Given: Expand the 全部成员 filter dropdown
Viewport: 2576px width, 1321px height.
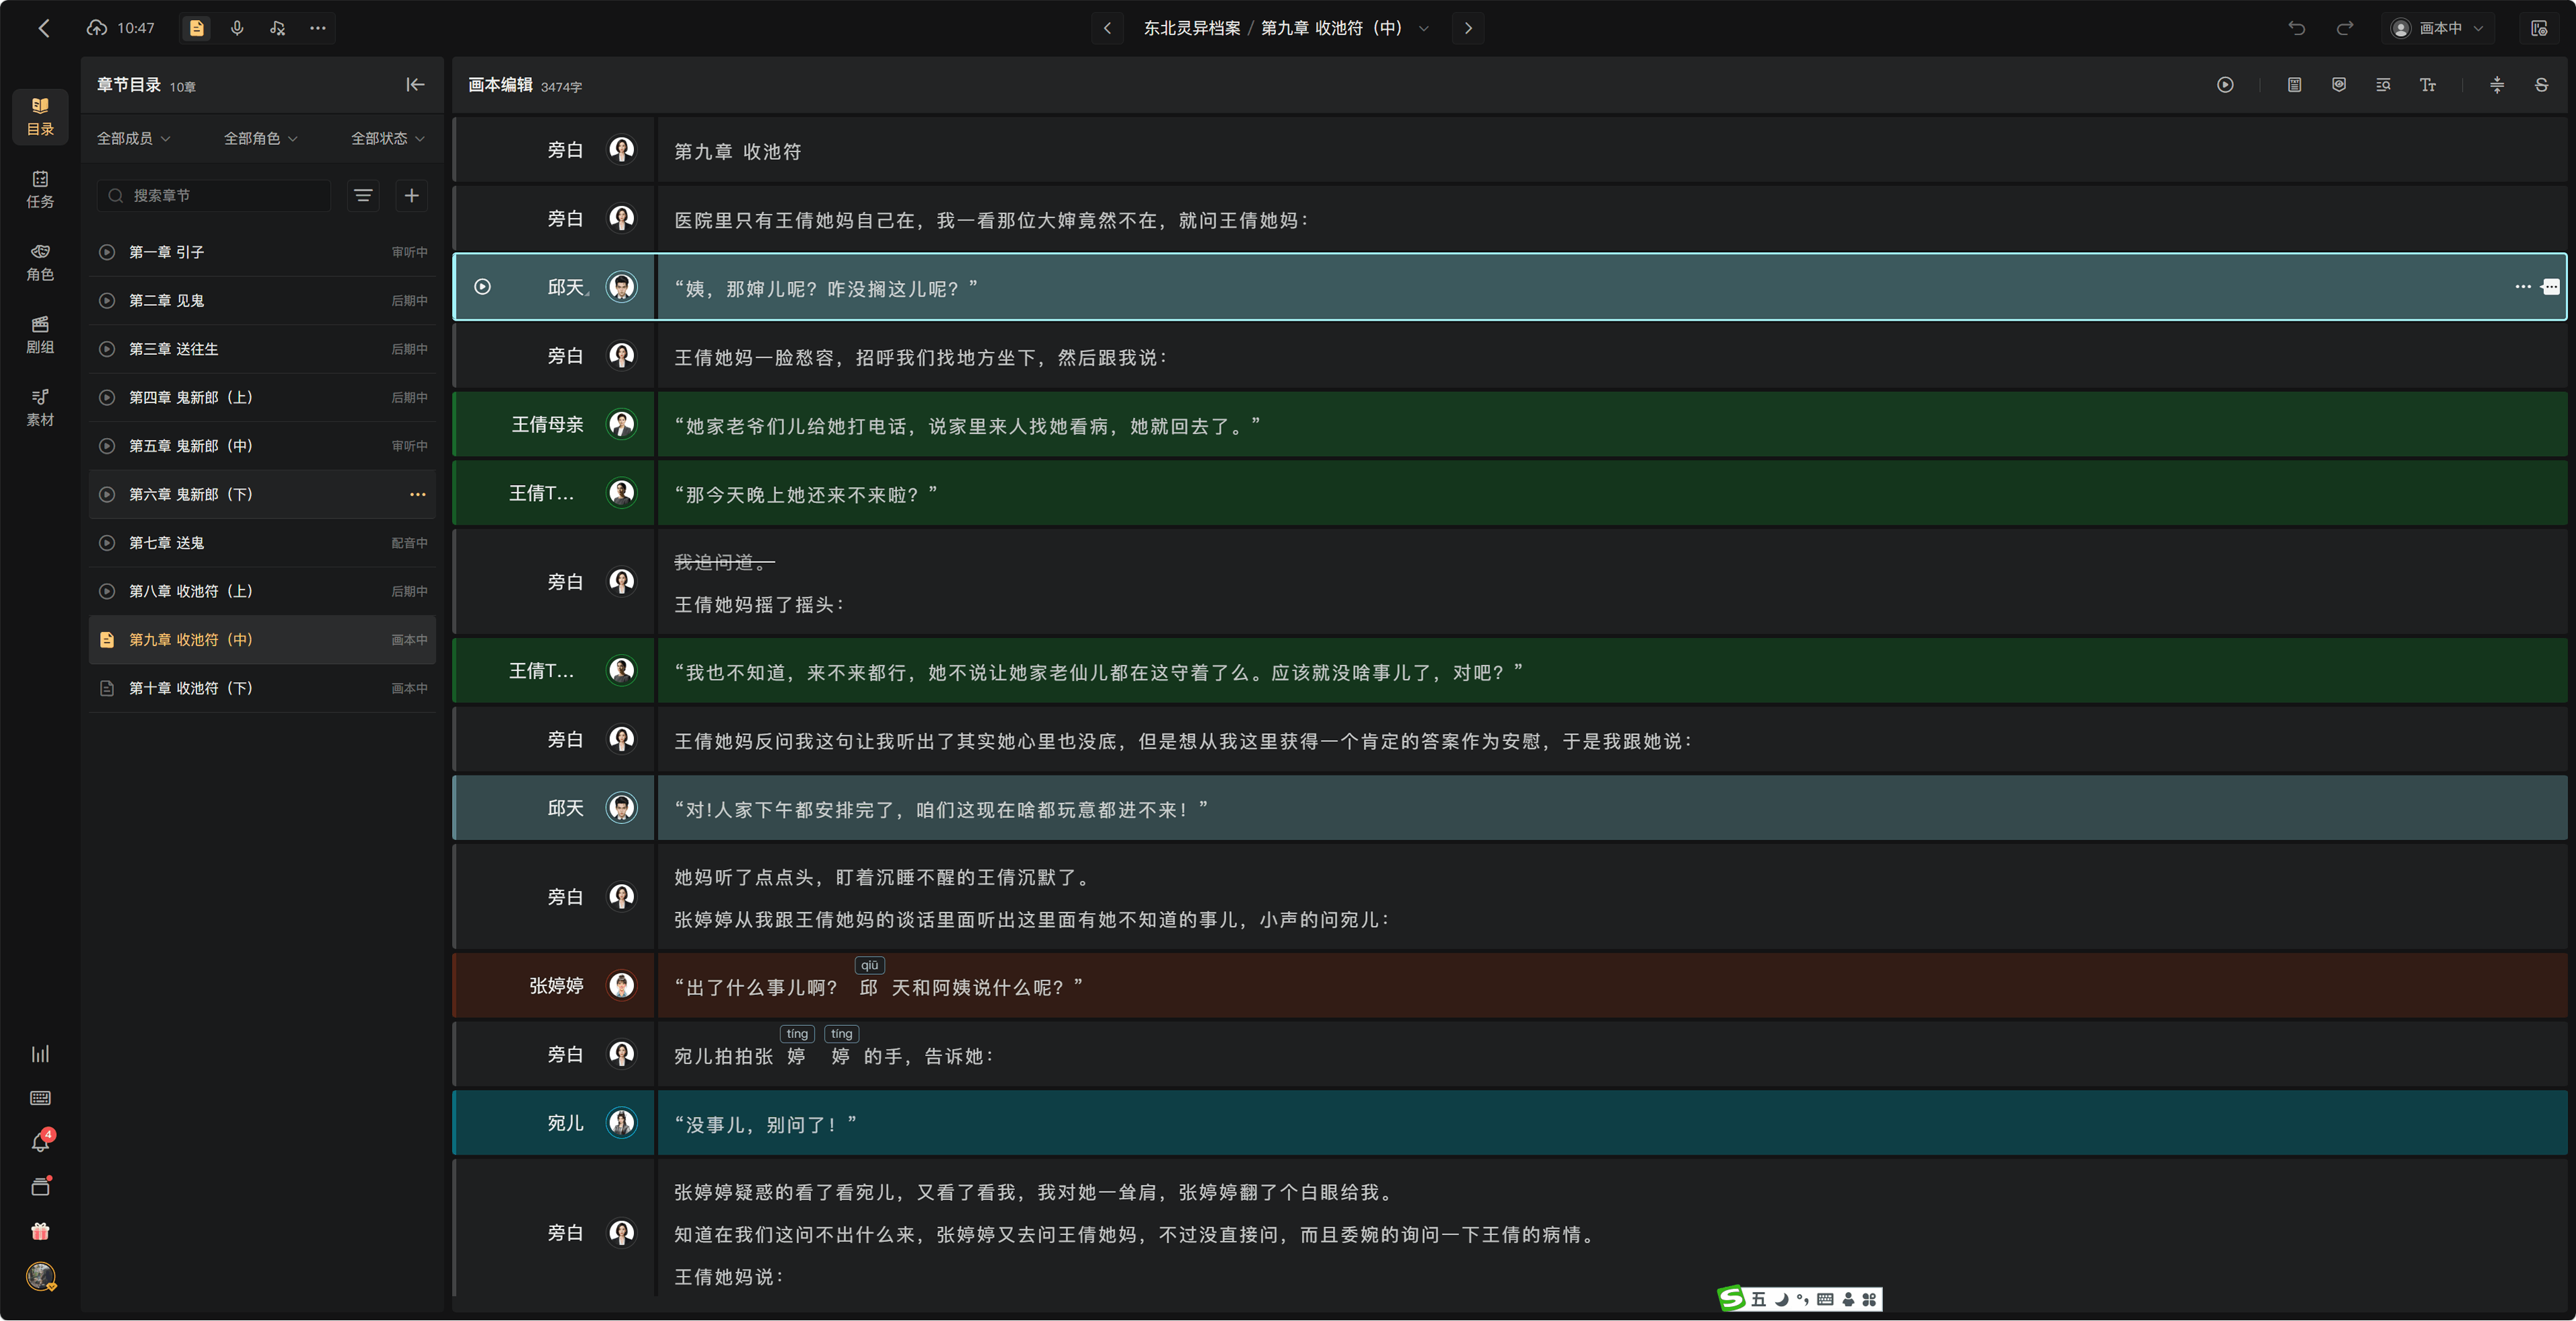Looking at the screenshot, I should click(133, 138).
